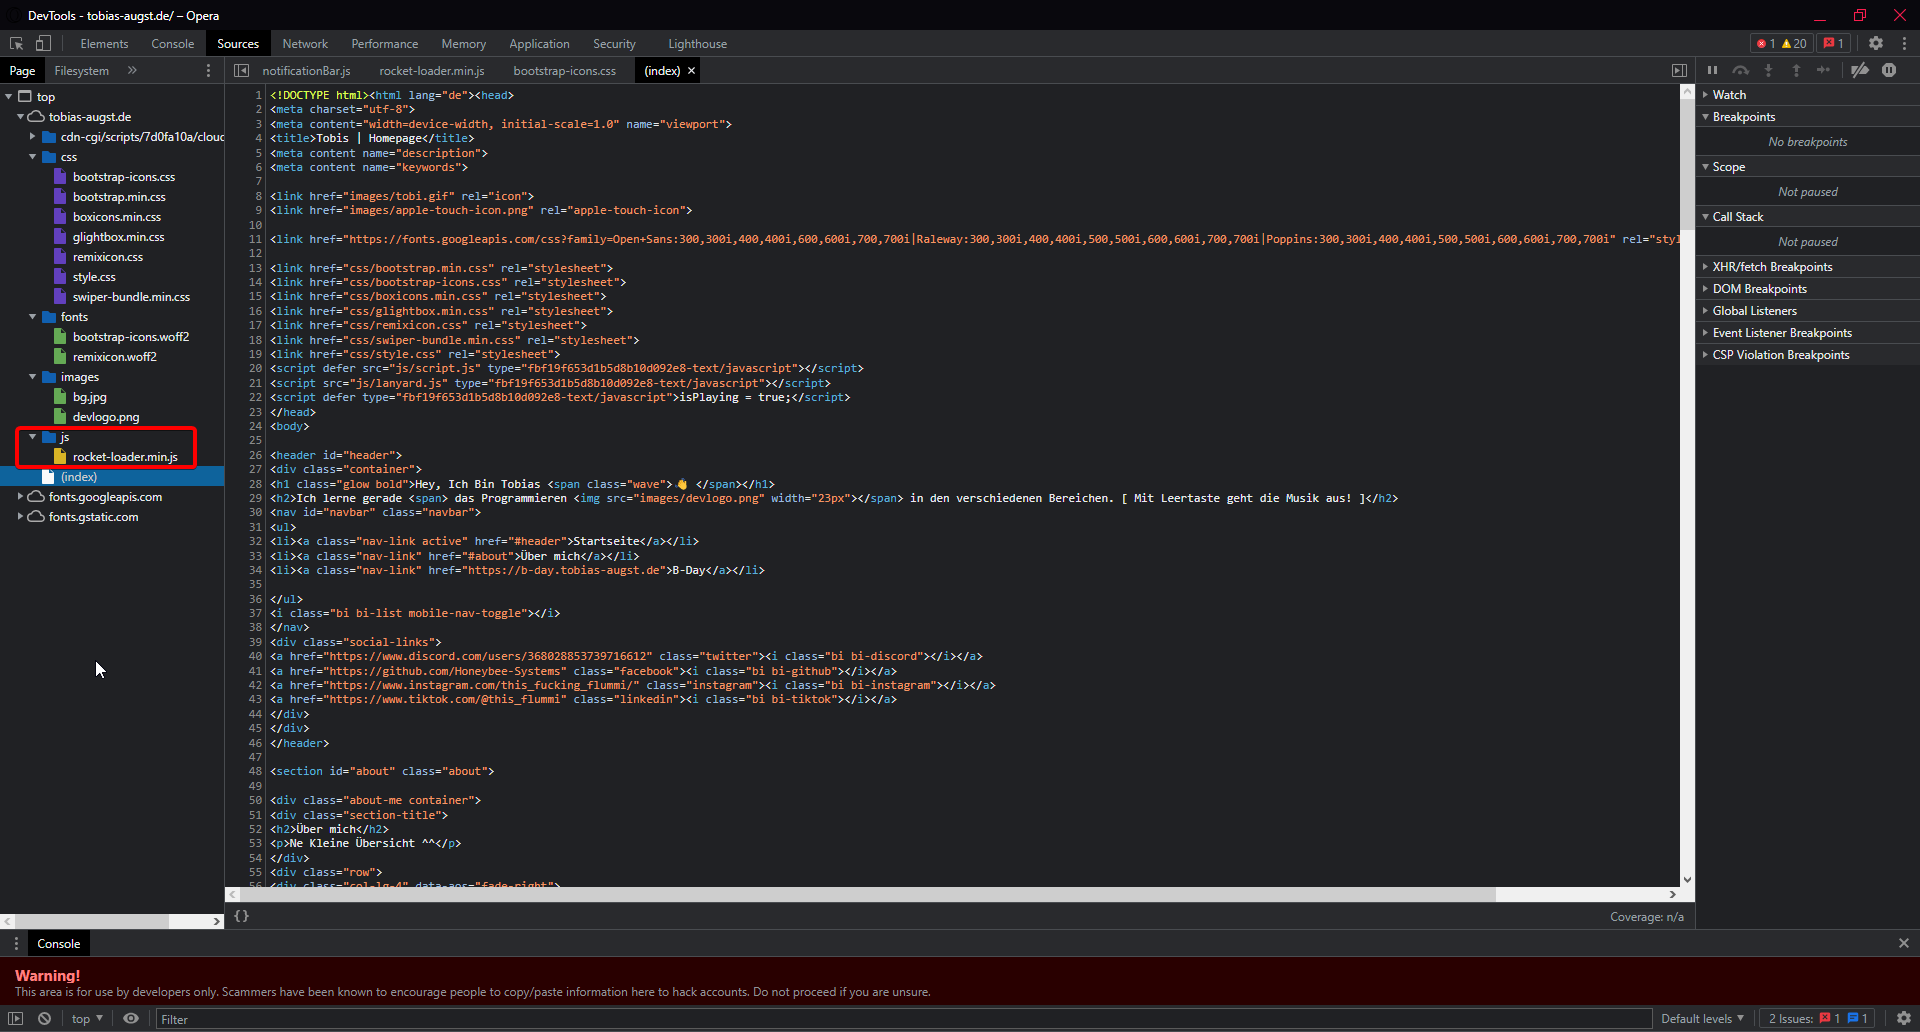This screenshot has height=1032, width=1920.
Task: Switch to the Network tab
Action: (304, 44)
